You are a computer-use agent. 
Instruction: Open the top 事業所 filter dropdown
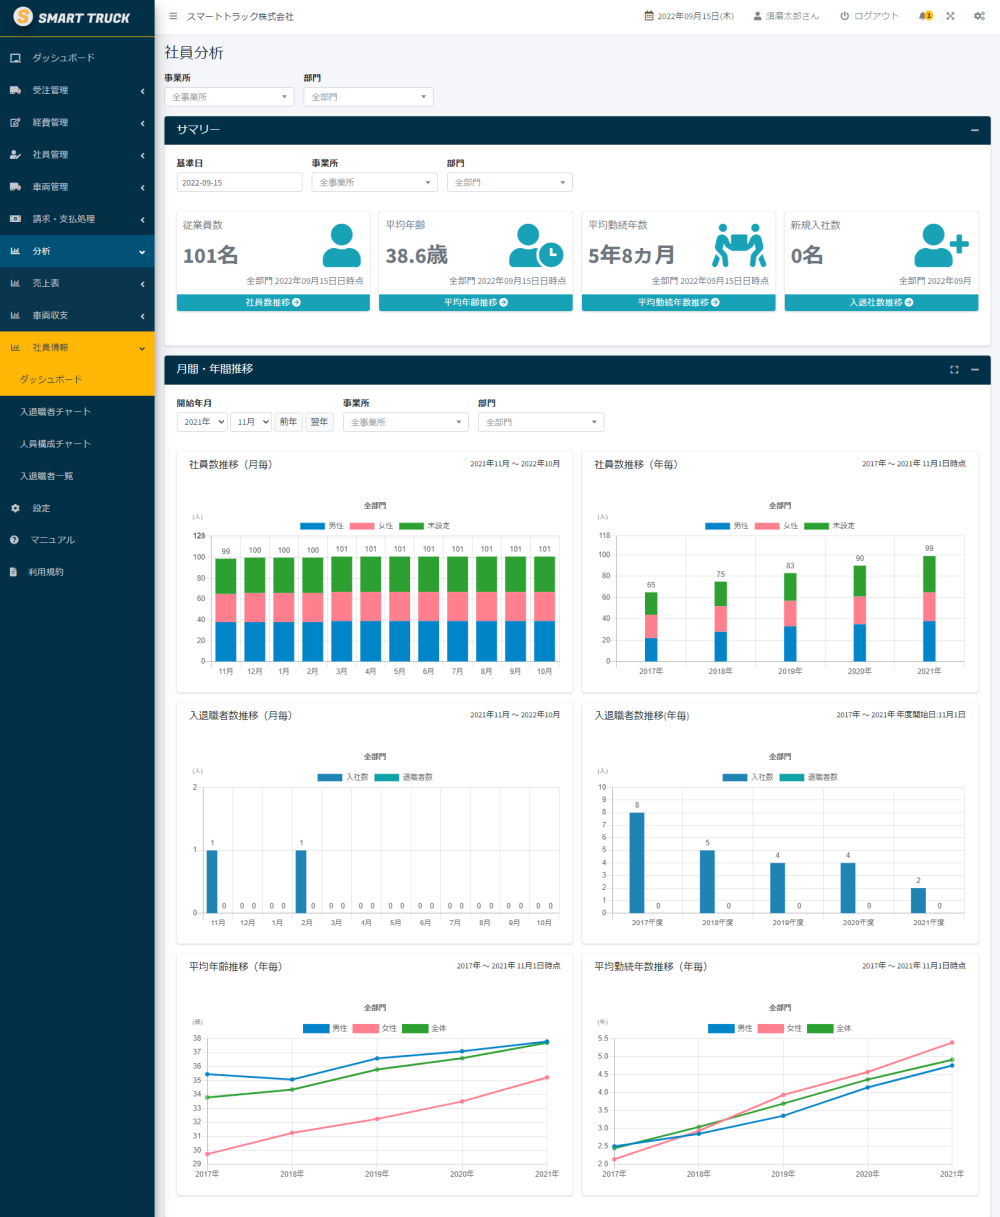(229, 97)
